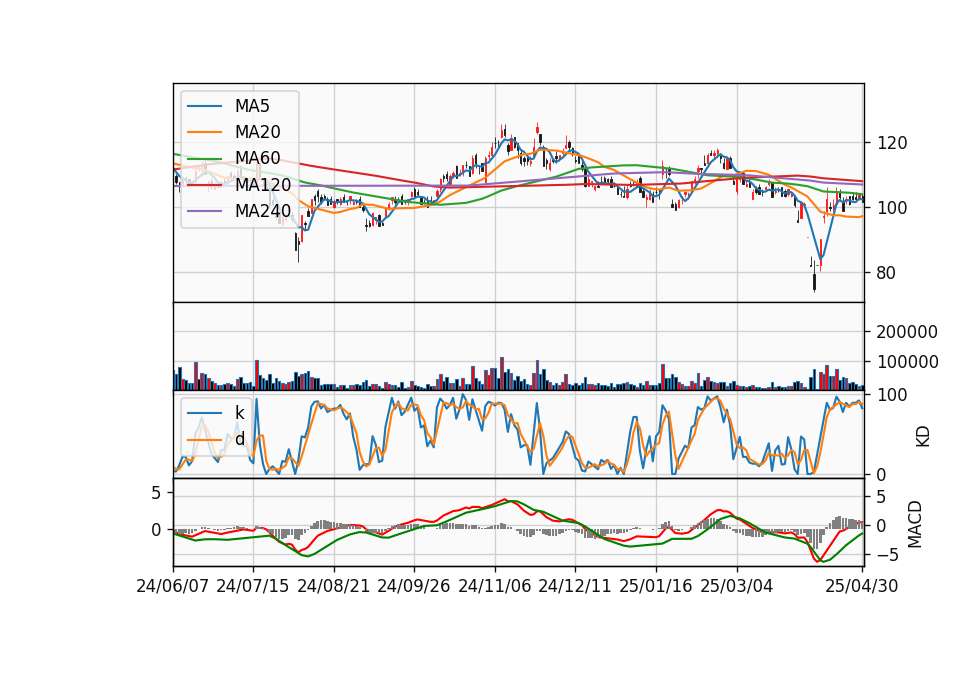Click the orange MA20 legend line sample

tap(204, 132)
